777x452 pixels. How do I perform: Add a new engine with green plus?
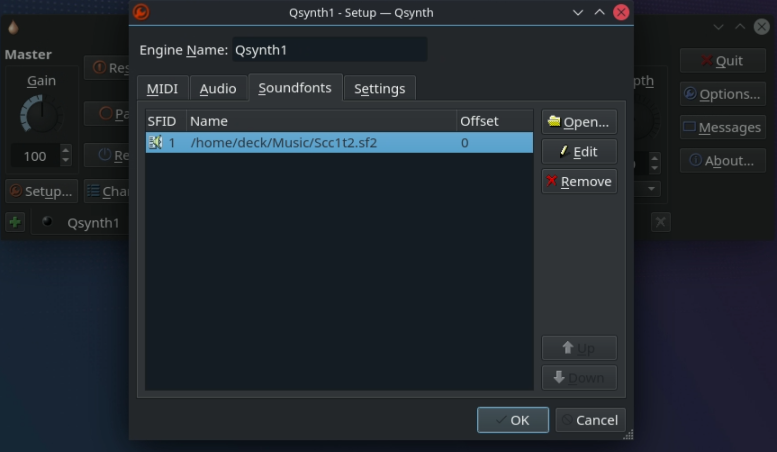[15, 222]
